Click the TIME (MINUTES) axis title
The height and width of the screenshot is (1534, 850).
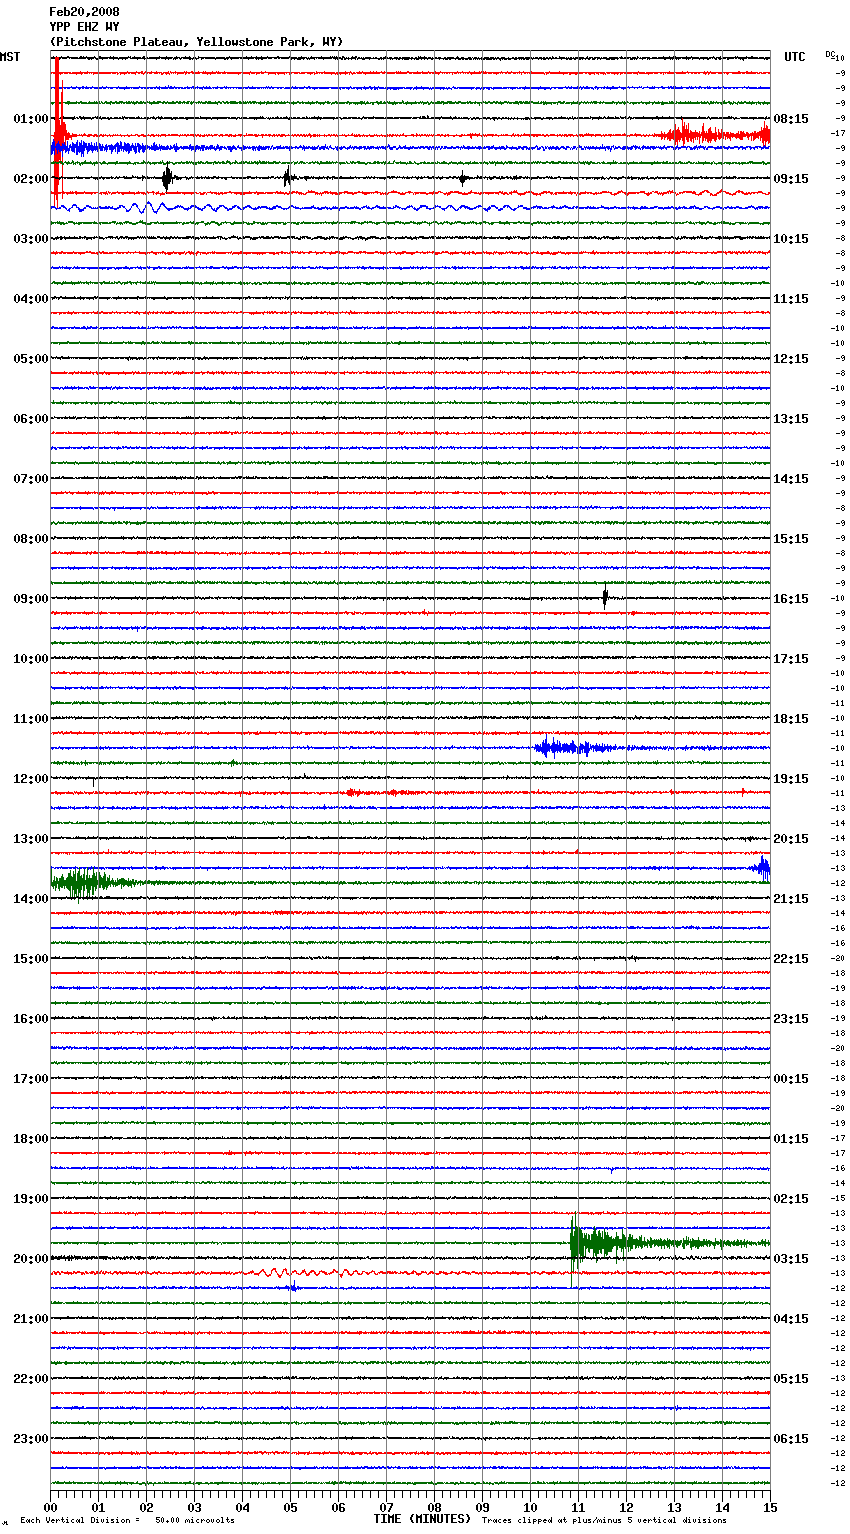422,1519
